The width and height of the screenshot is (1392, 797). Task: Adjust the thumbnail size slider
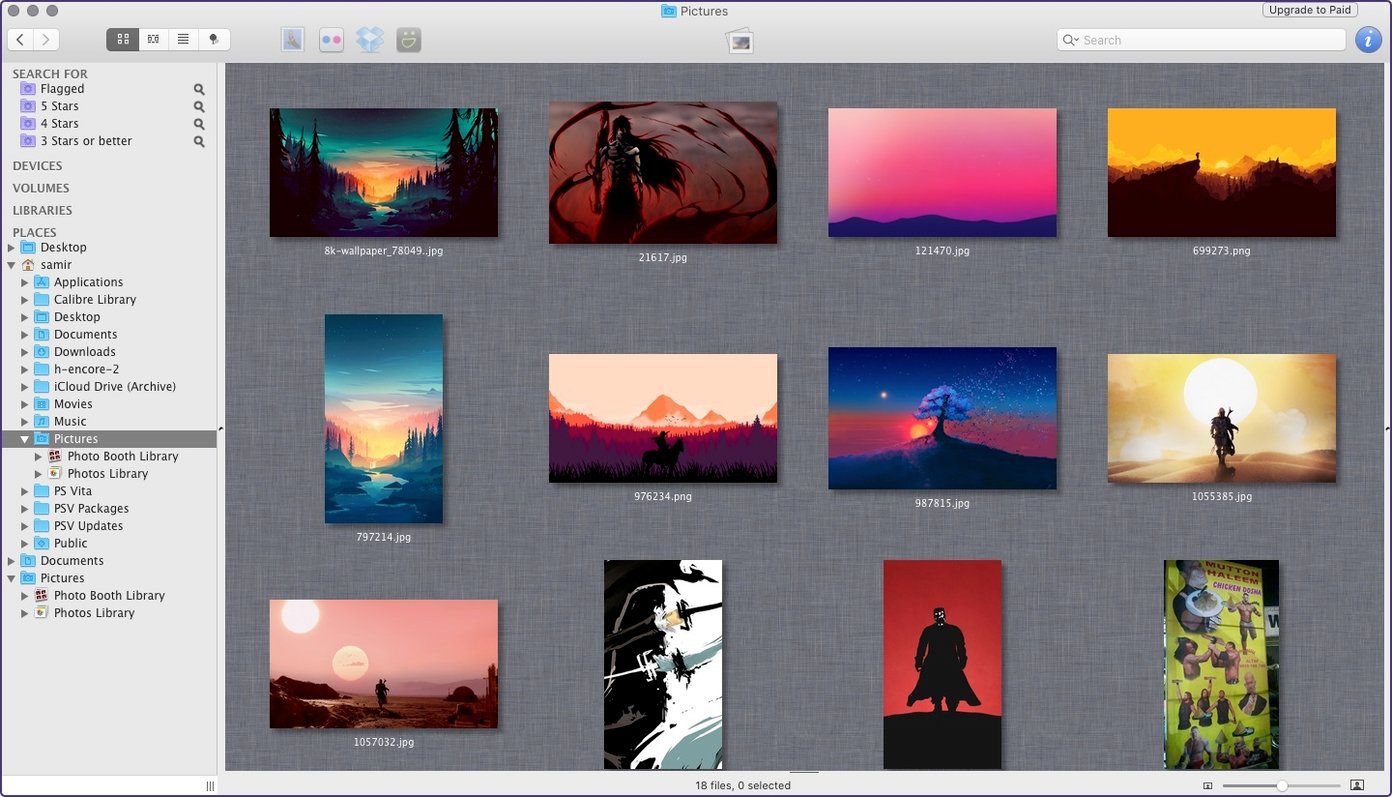coord(1281,786)
